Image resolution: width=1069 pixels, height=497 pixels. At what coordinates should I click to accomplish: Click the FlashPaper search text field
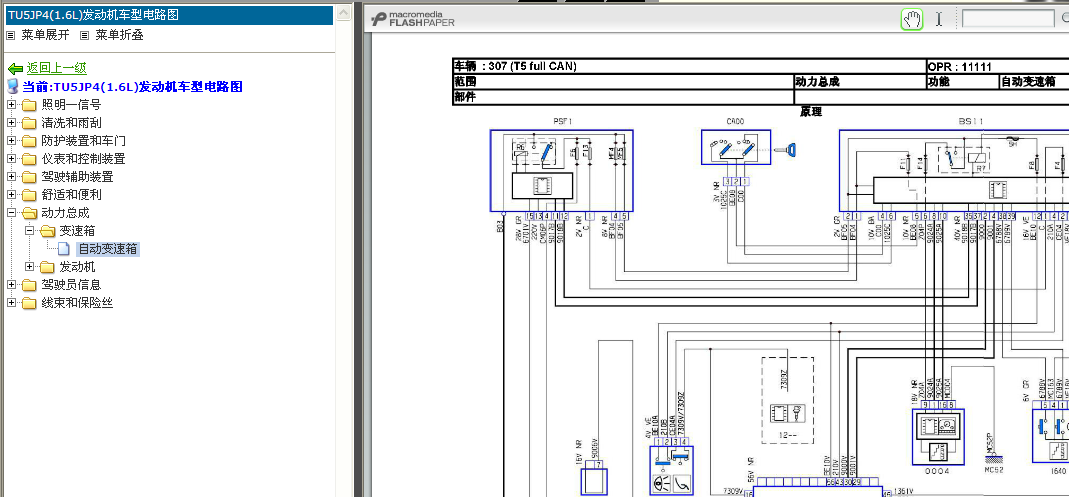click(x=1008, y=18)
